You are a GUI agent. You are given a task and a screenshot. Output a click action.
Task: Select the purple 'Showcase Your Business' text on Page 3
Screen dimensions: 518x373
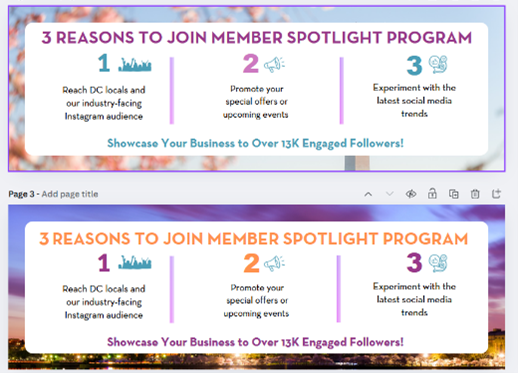pos(255,342)
